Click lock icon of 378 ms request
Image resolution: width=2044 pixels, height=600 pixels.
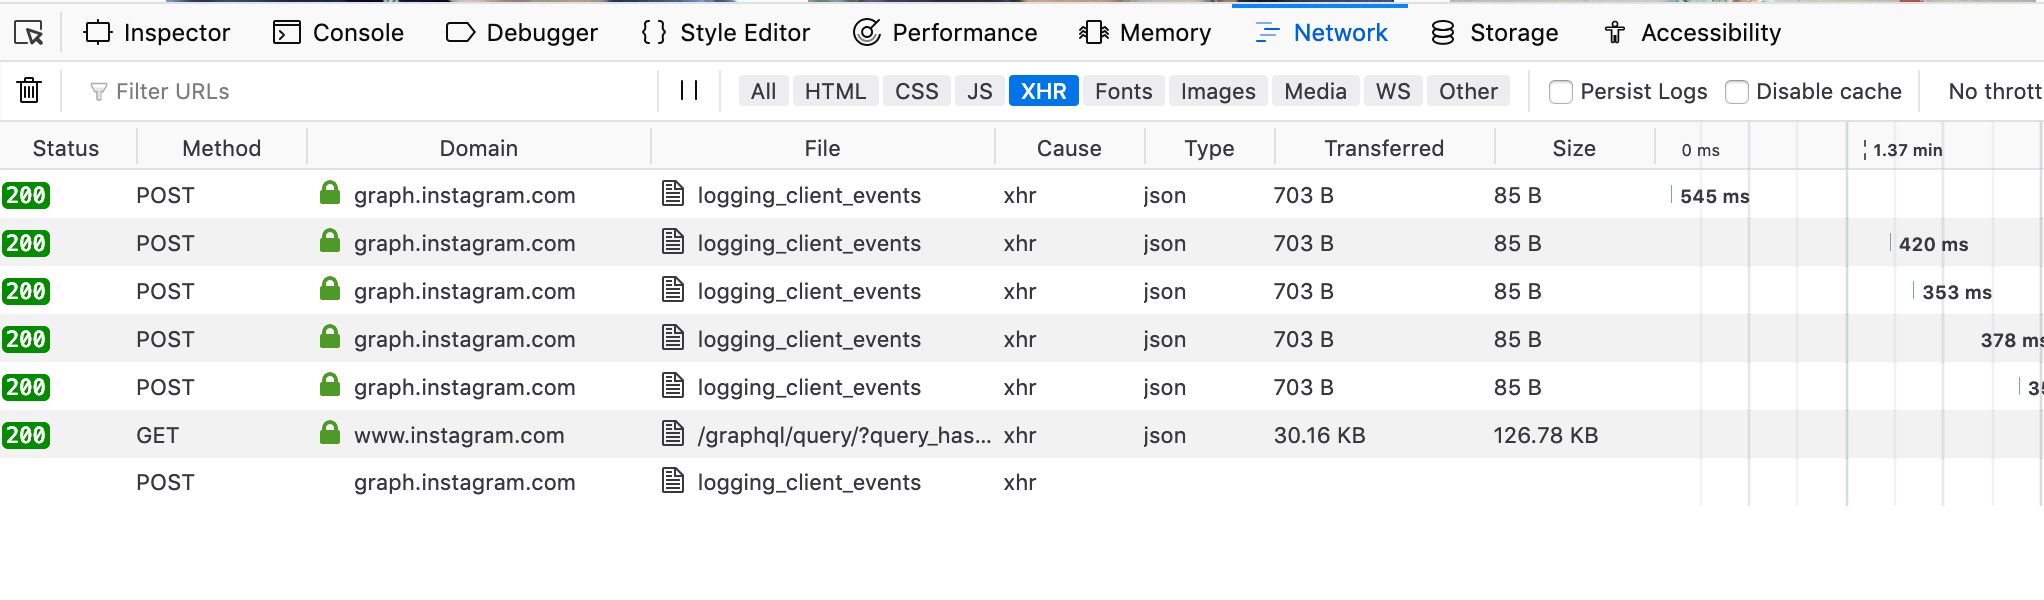click(x=330, y=337)
